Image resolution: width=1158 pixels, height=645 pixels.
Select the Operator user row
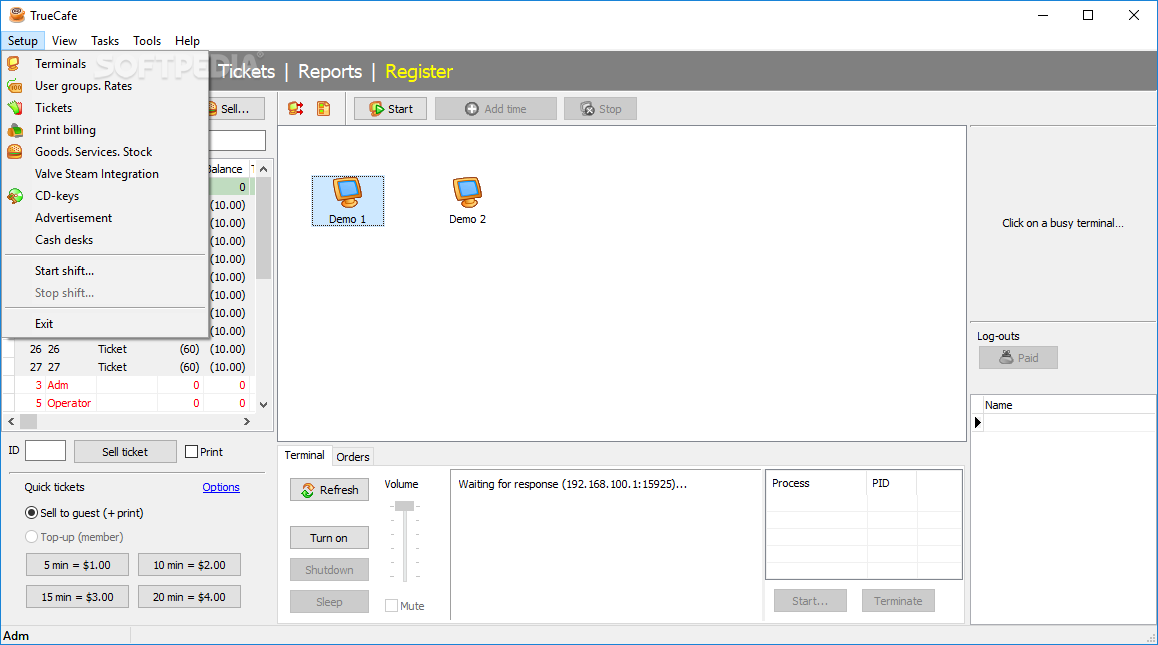127,403
